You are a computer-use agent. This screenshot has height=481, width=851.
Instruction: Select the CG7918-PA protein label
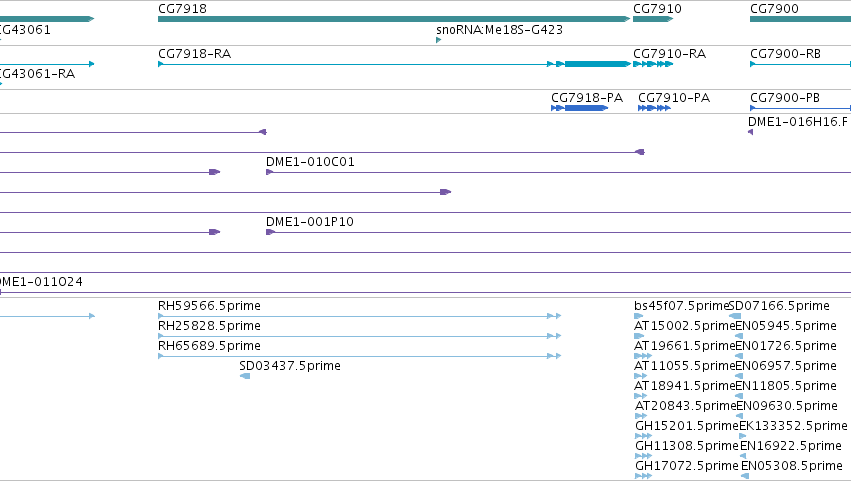click(x=587, y=98)
